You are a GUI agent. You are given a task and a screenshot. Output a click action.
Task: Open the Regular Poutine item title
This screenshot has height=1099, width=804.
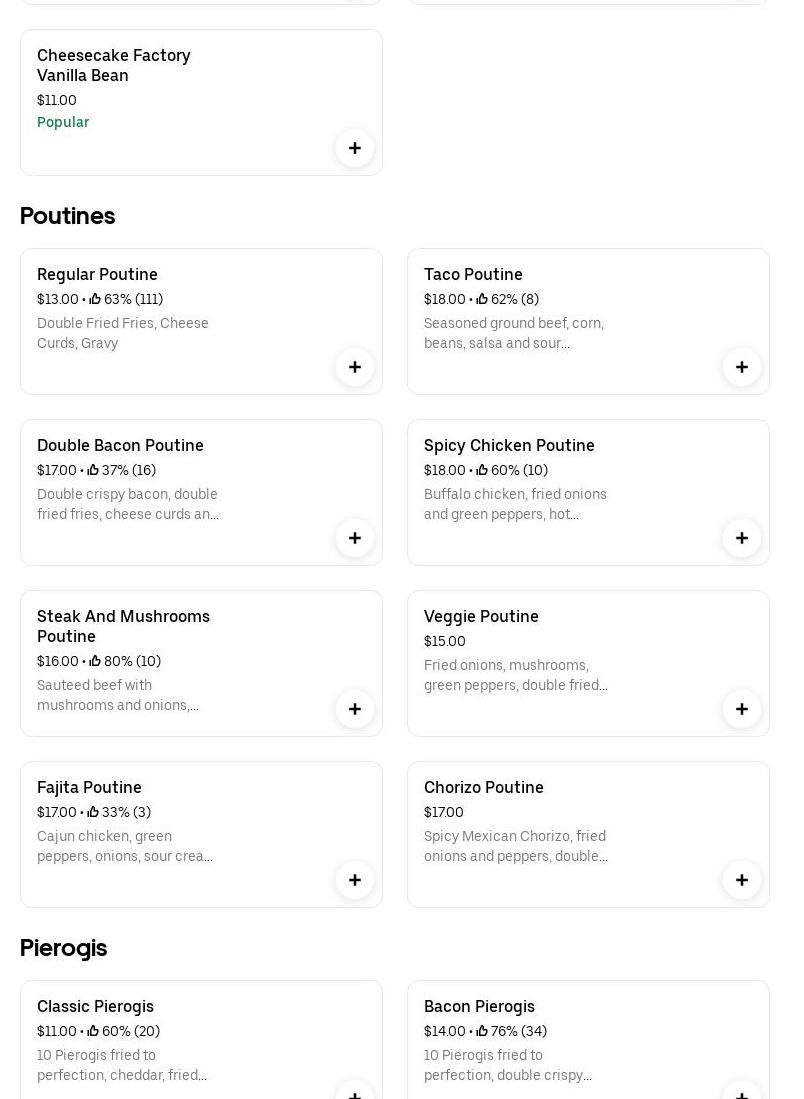click(97, 274)
